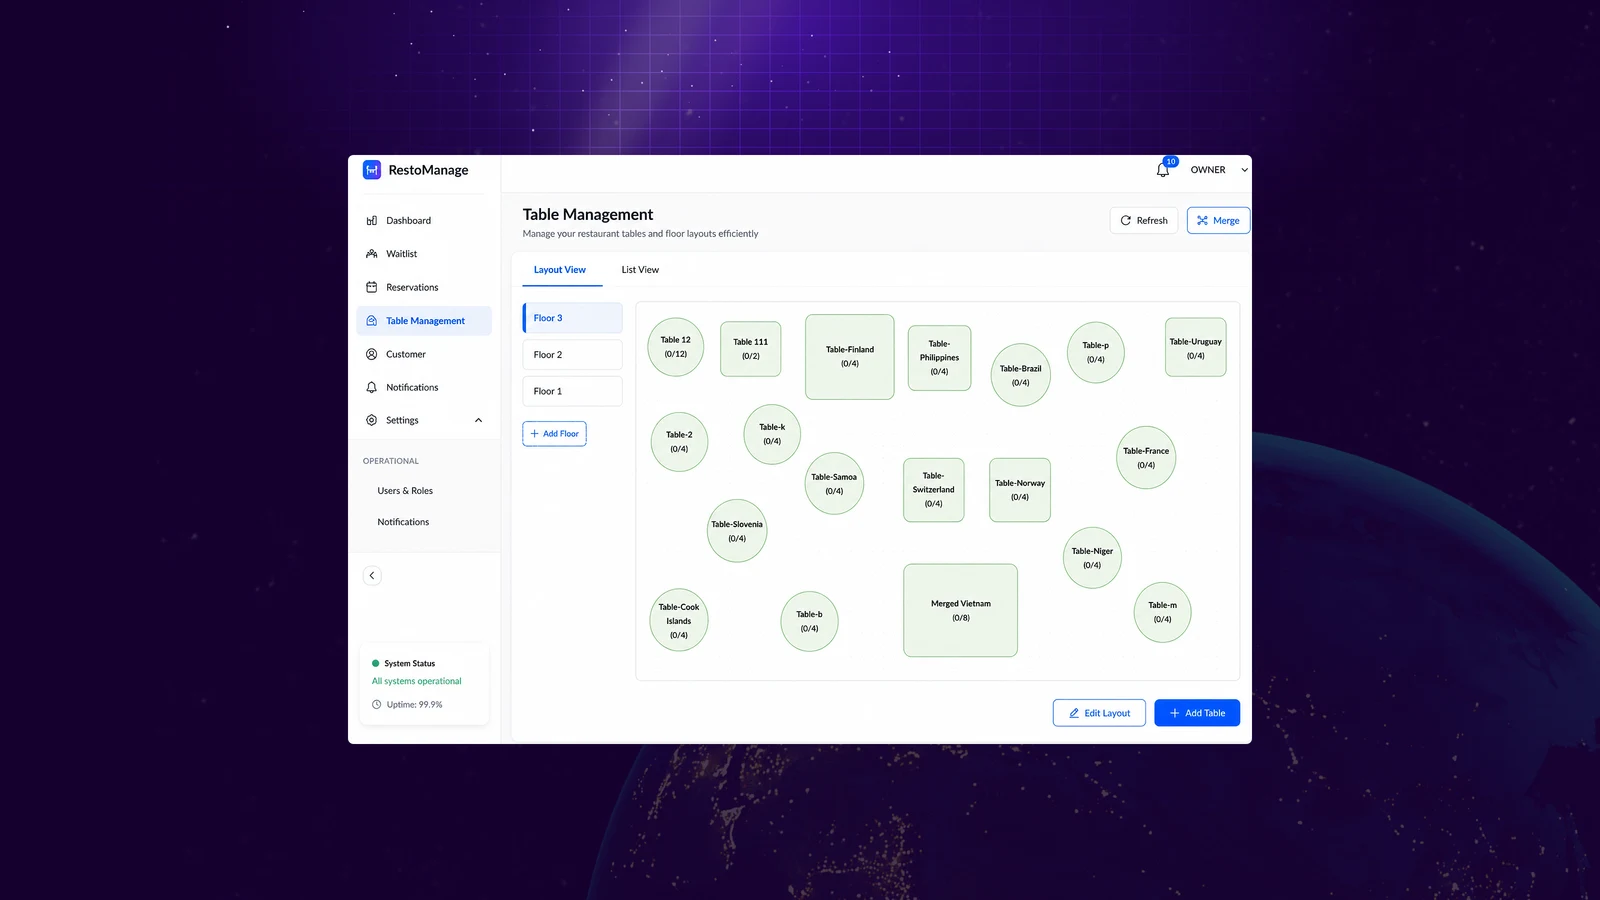Click the RestoManage logo icon
Viewport: 1600px width, 900px height.
372,170
